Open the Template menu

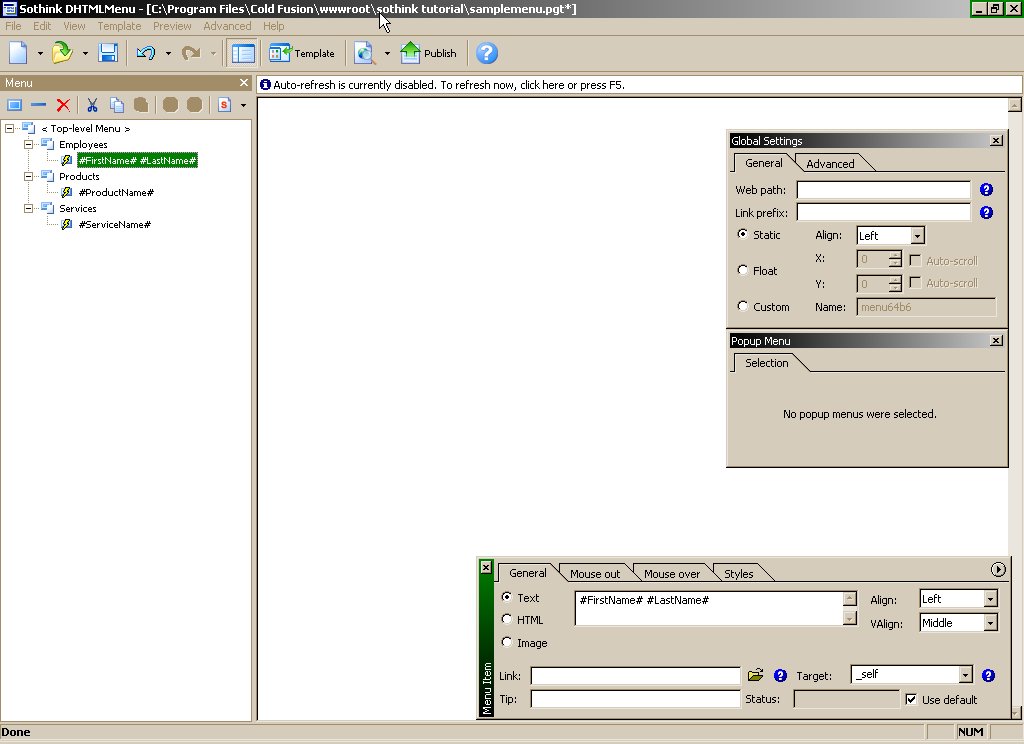click(x=119, y=26)
